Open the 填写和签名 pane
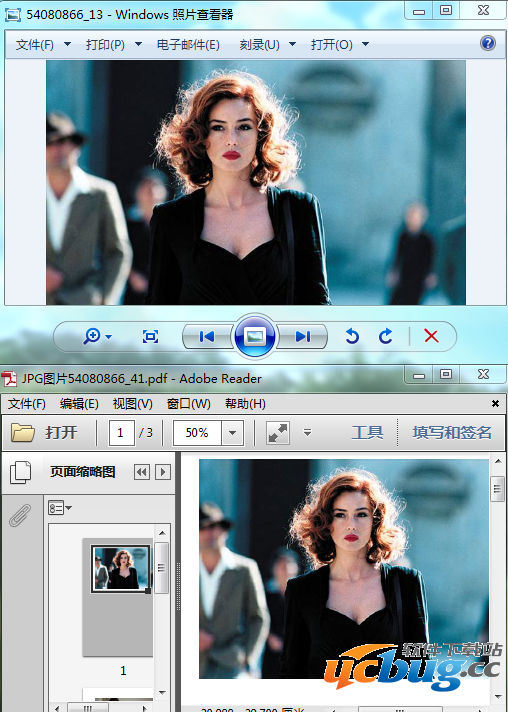The height and width of the screenshot is (712, 508). (x=452, y=432)
